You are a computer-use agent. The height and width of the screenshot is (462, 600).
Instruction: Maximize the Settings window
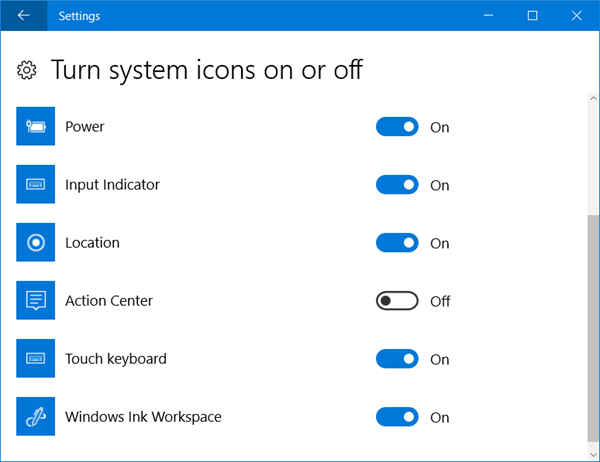pyautogui.click(x=532, y=16)
